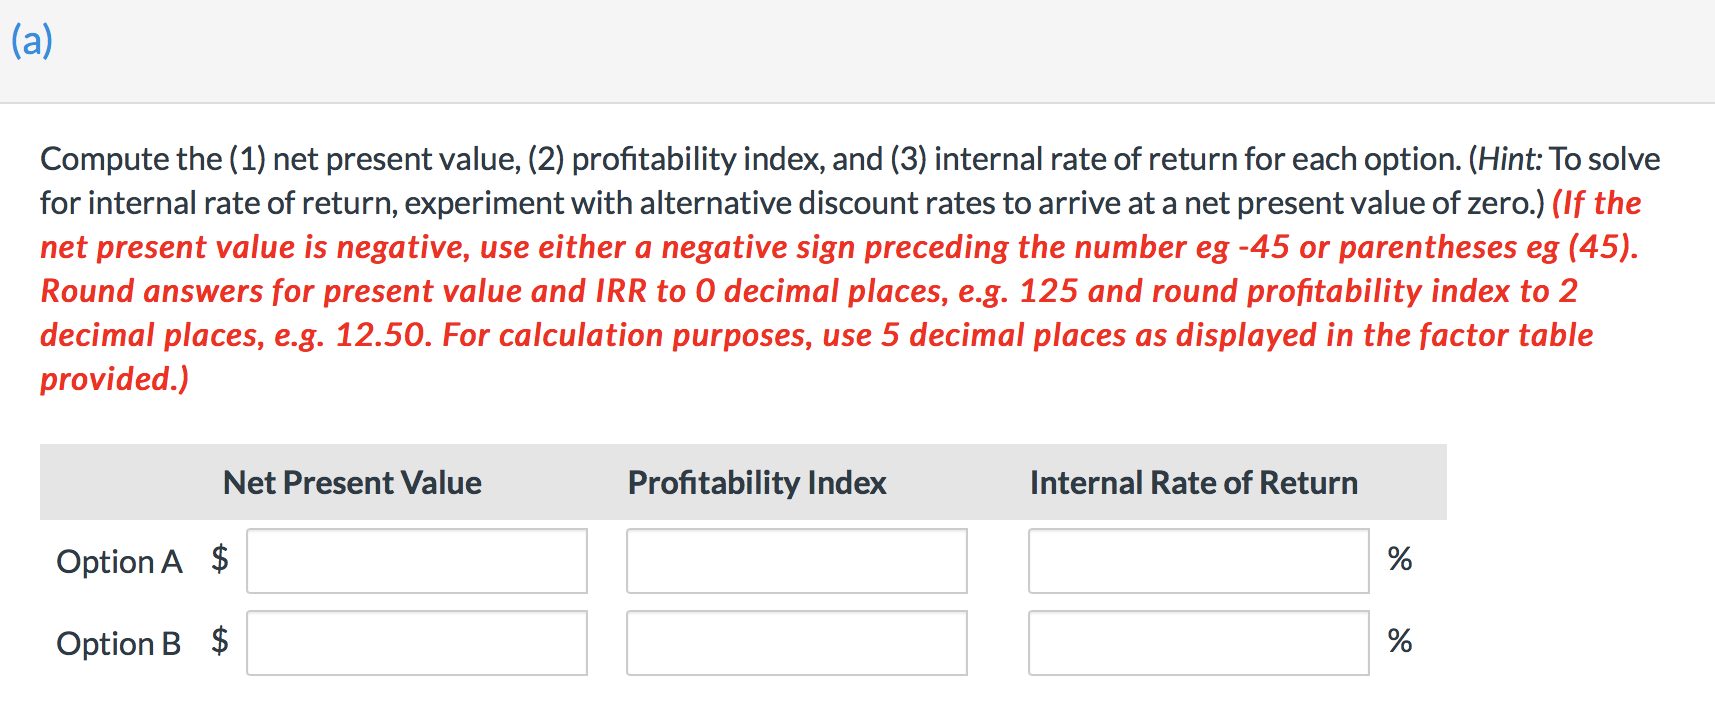
Task: Click the Option A Net Present Value field
Action: (x=417, y=561)
